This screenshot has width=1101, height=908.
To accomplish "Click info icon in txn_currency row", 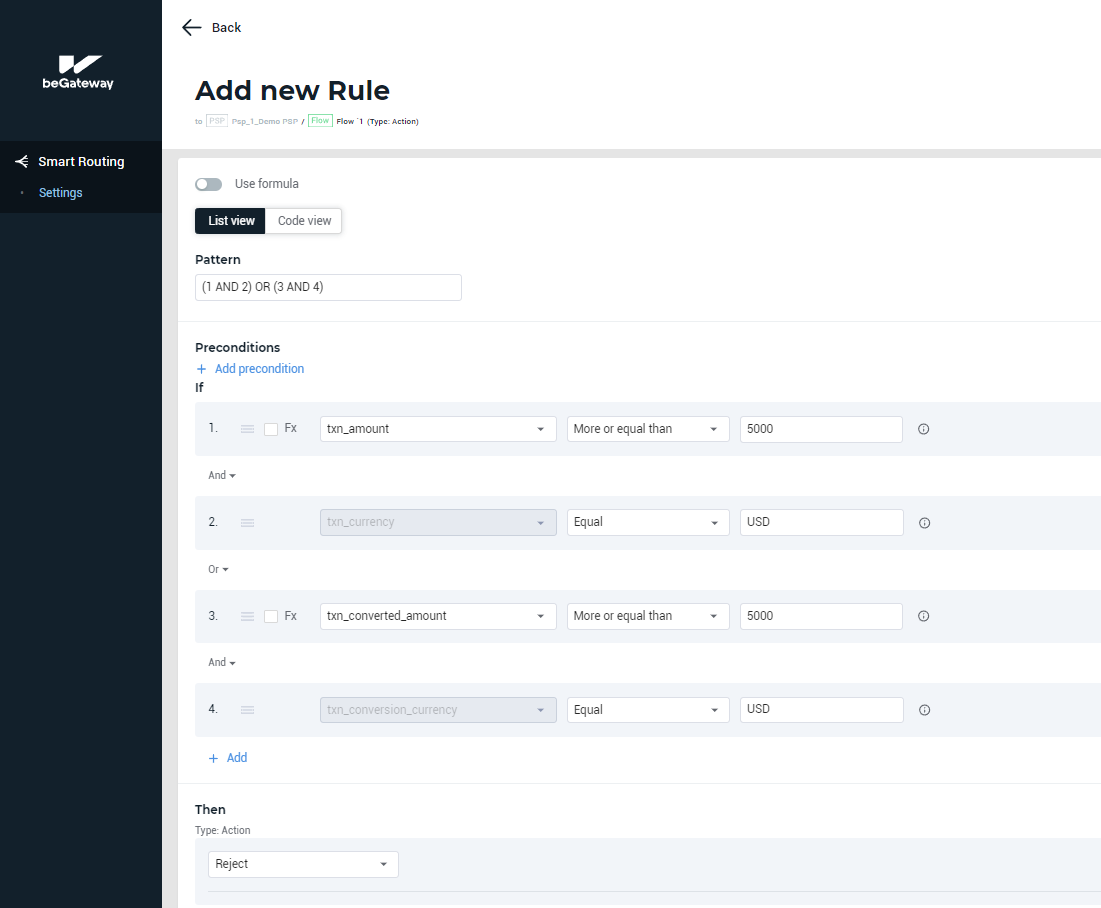I will coord(924,523).
